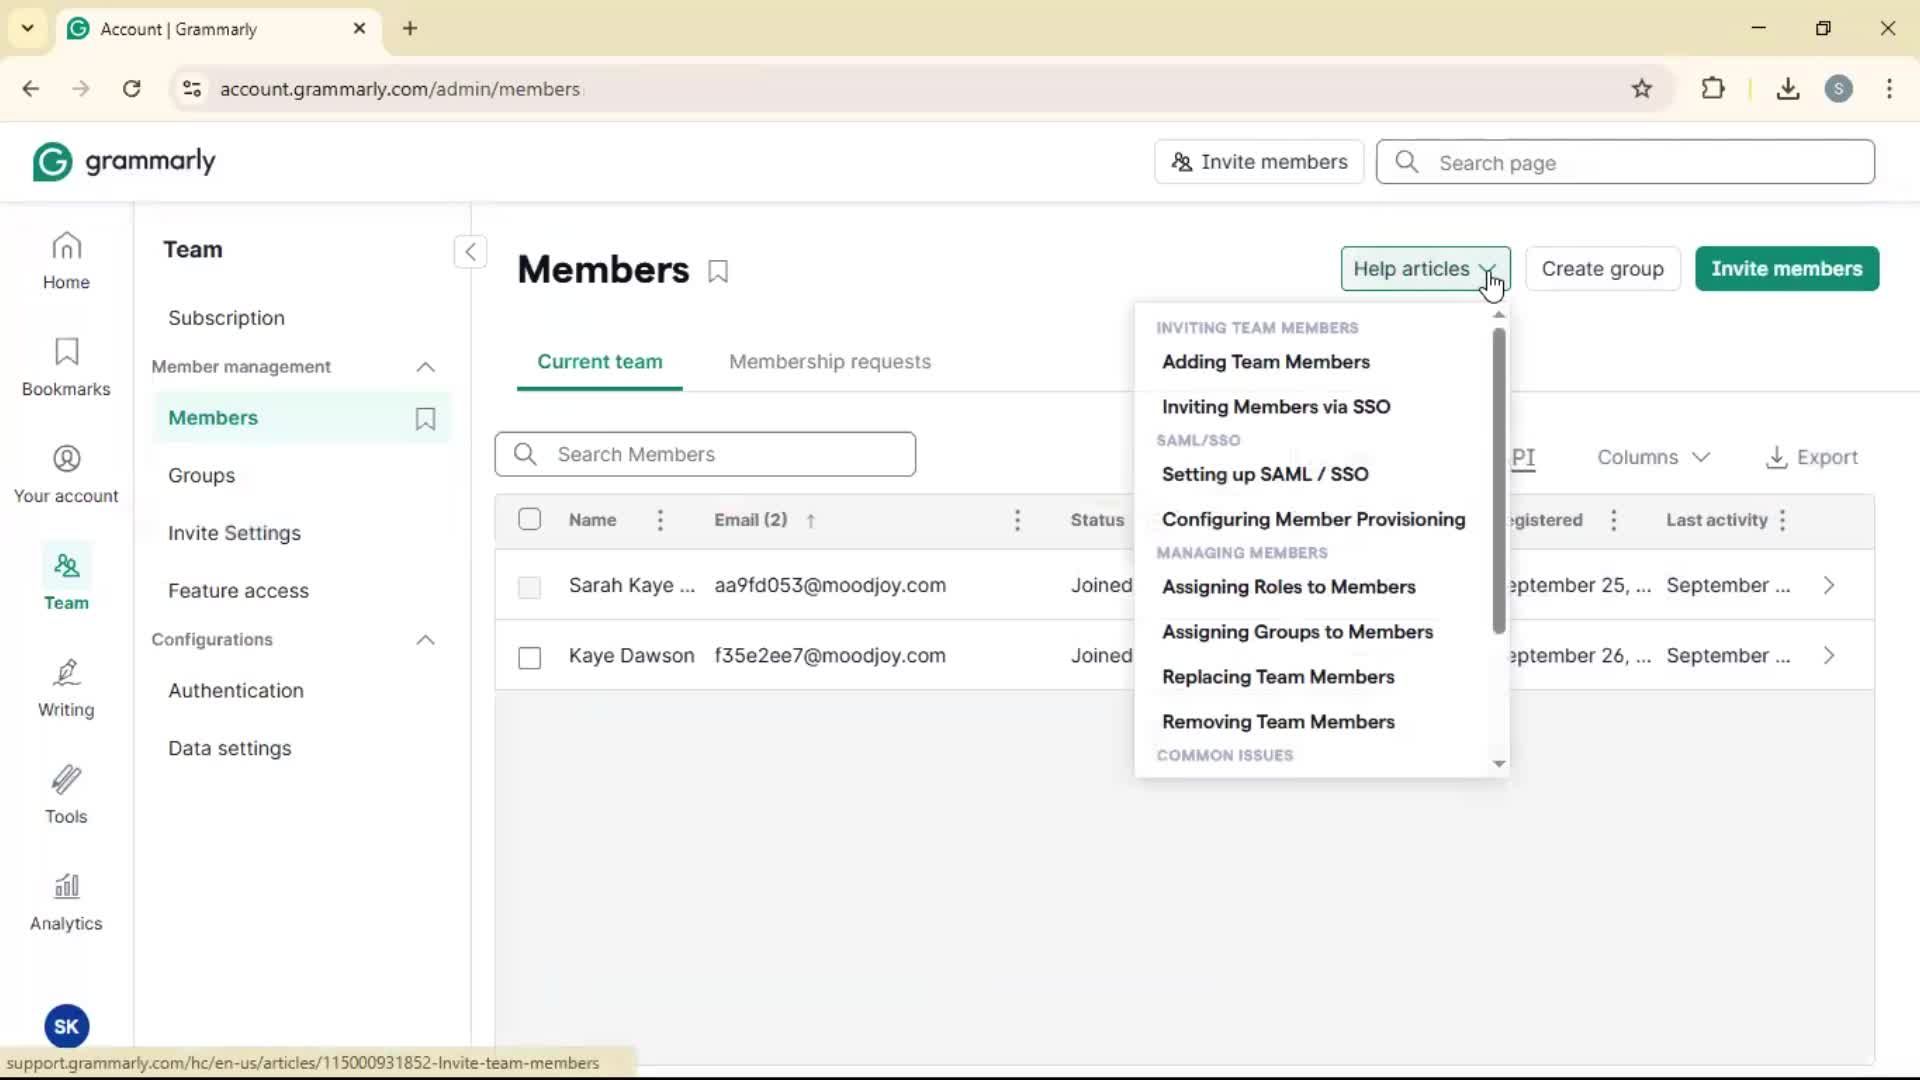The width and height of the screenshot is (1920, 1080).
Task: Click the SK user avatar
Action: coord(66,1026)
